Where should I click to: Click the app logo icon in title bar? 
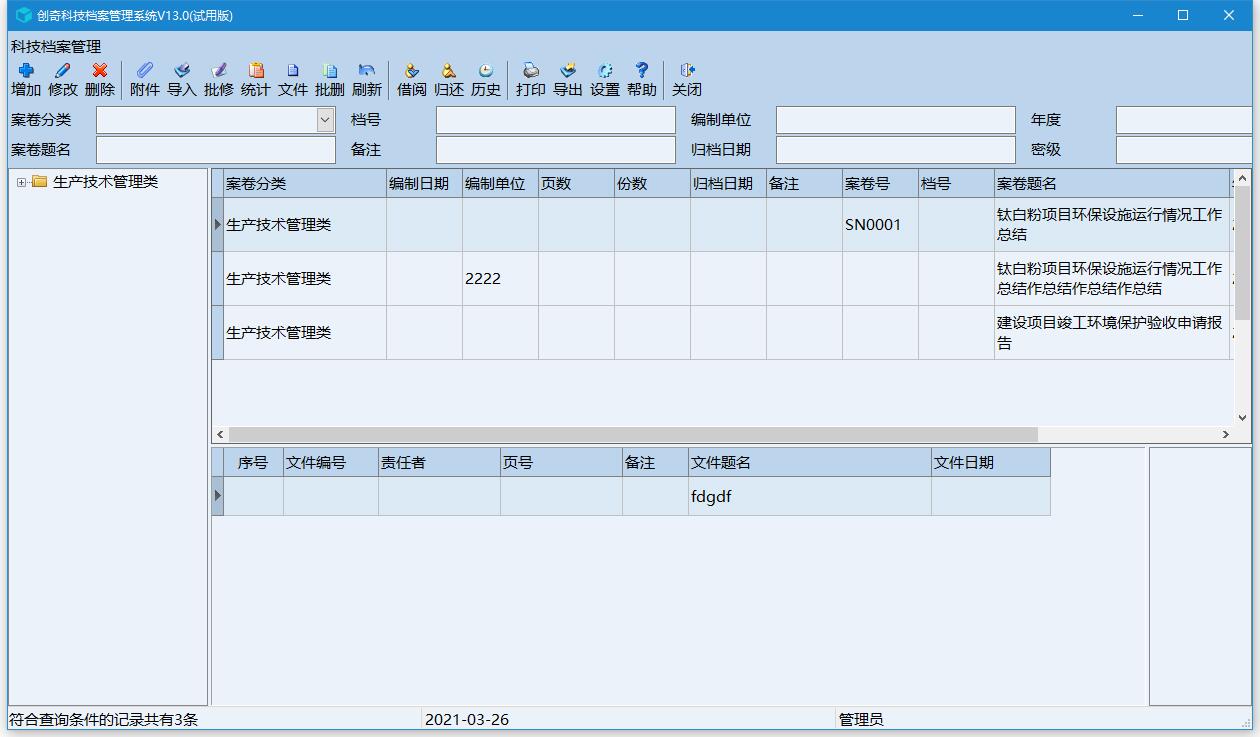point(23,15)
